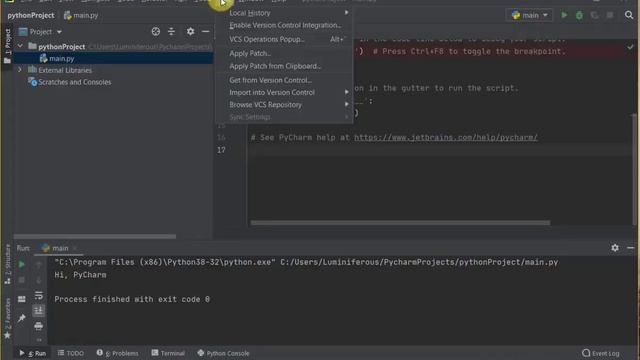
Task: Run main with the green toolbar play icon
Action: pyautogui.click(x=564, y=15)
